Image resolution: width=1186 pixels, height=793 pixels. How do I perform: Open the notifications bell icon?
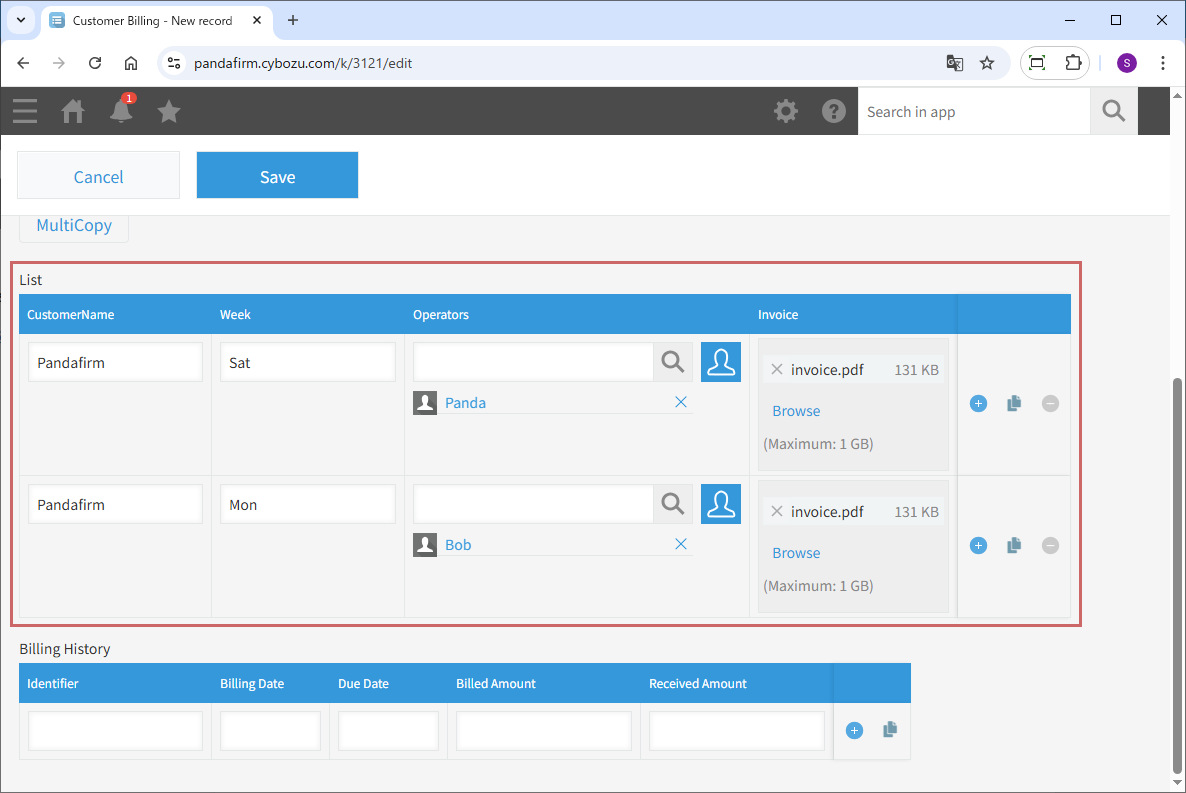point(121,112)
